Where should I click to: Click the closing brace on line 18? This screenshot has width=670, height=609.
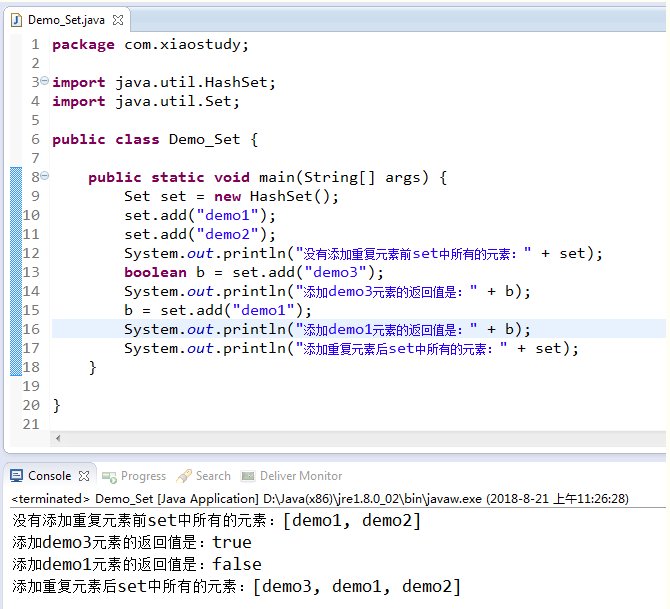92,368
